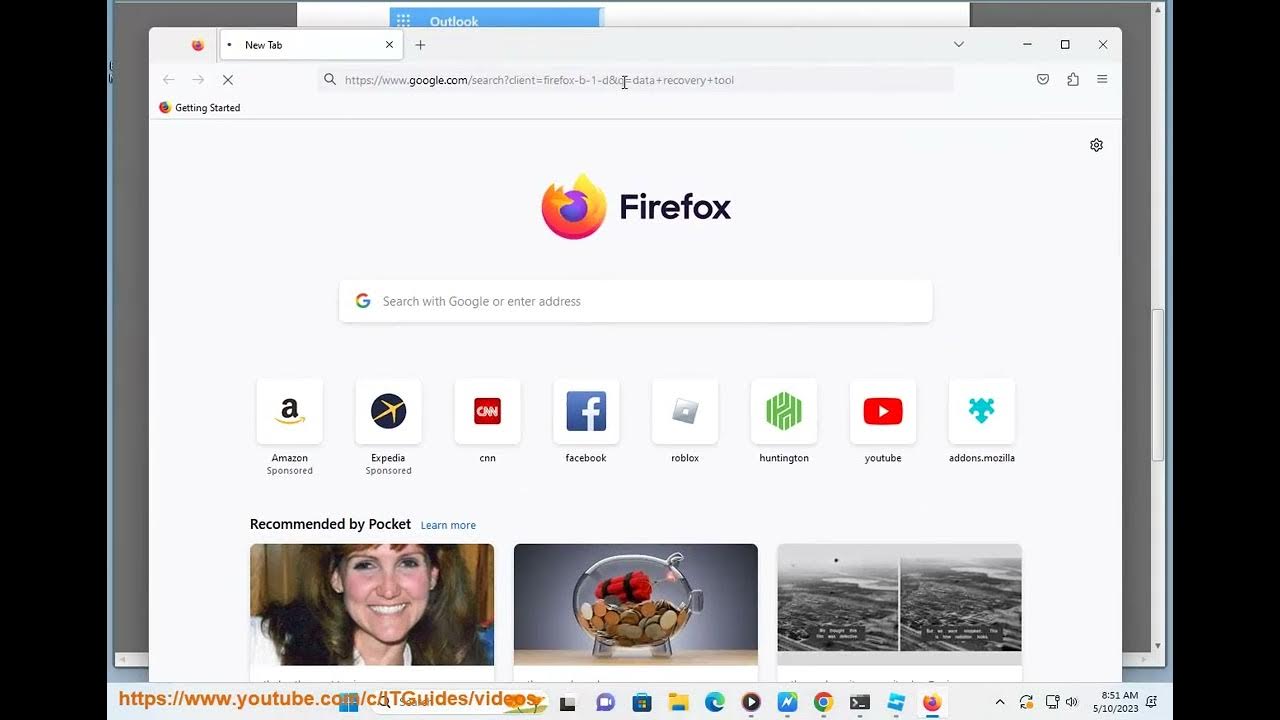Open the piggy bank Pocket story

(x=636, y=605)
